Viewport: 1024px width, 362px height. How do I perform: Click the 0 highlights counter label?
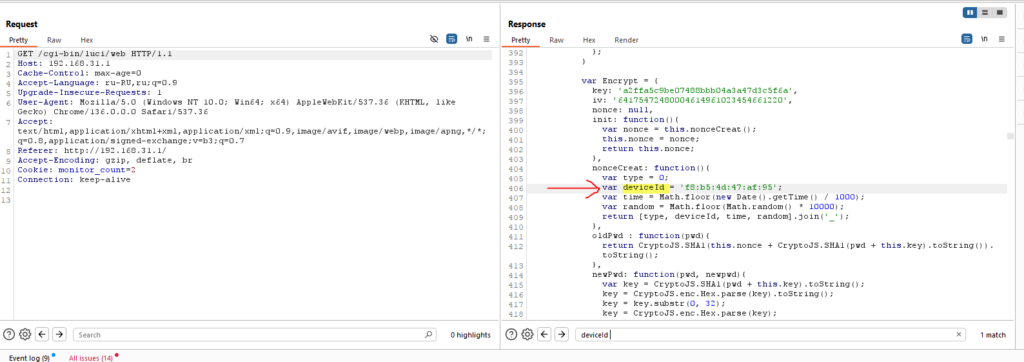(470, 335)
